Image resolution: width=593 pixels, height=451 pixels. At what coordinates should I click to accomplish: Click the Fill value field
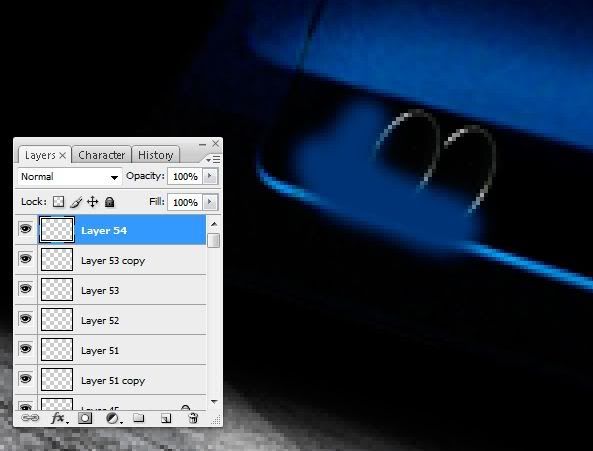coord(185,202)
